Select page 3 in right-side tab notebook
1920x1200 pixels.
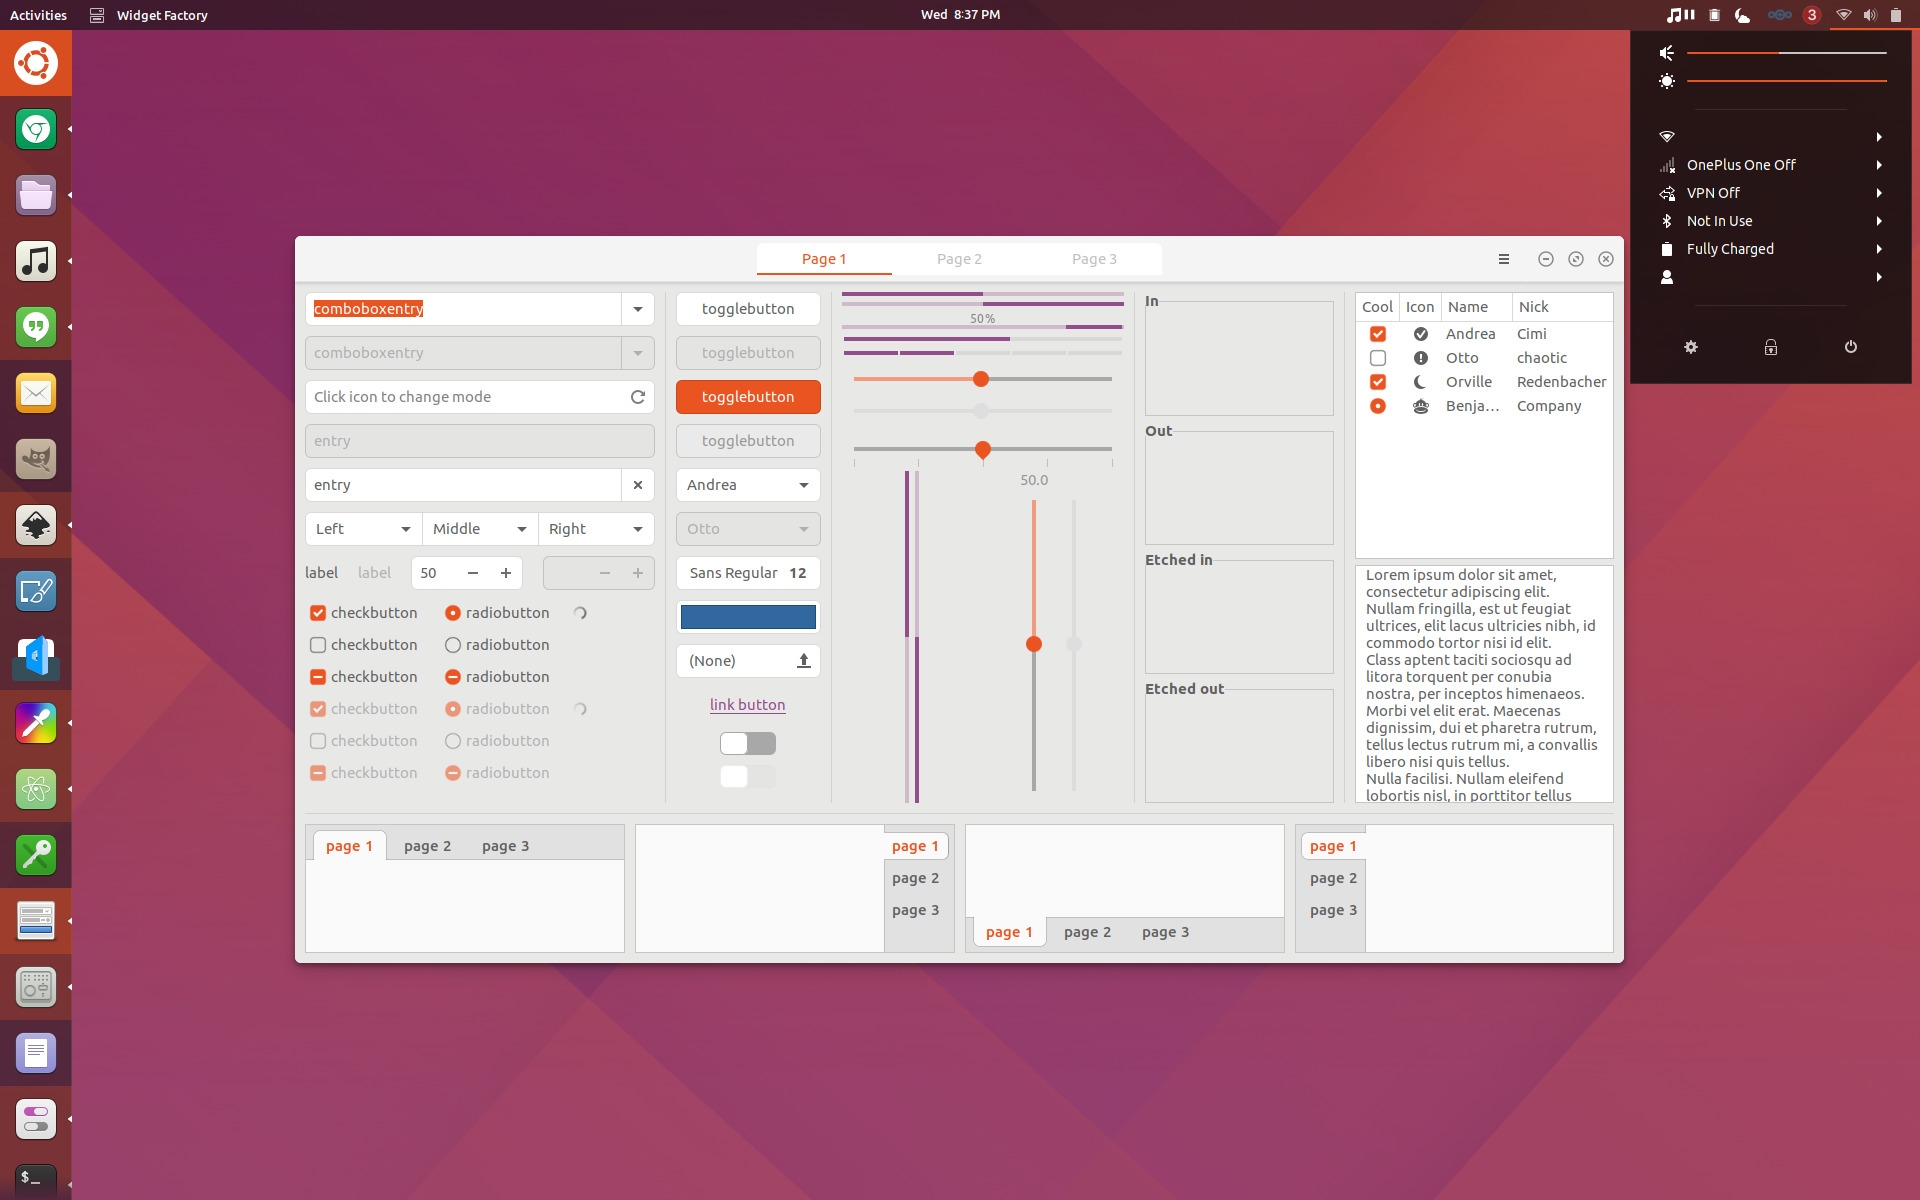click(915, 910)
